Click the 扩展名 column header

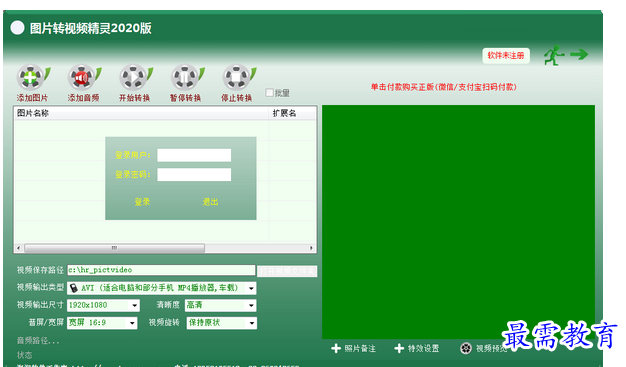click(293, 113)
